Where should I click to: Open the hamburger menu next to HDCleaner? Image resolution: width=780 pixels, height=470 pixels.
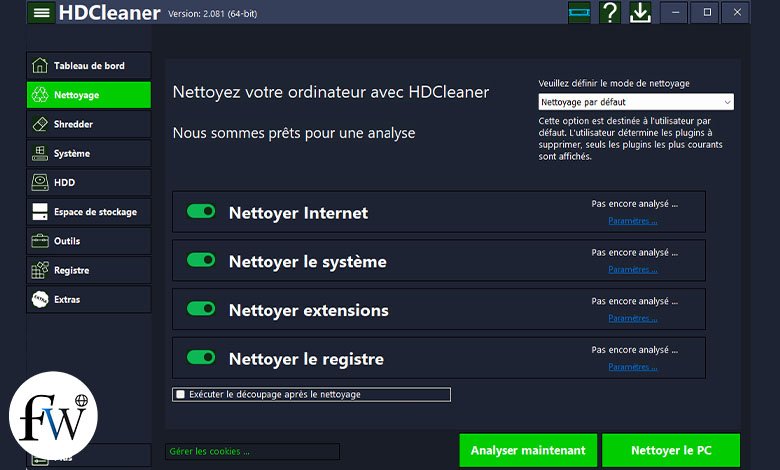click(x=41, y=12)
